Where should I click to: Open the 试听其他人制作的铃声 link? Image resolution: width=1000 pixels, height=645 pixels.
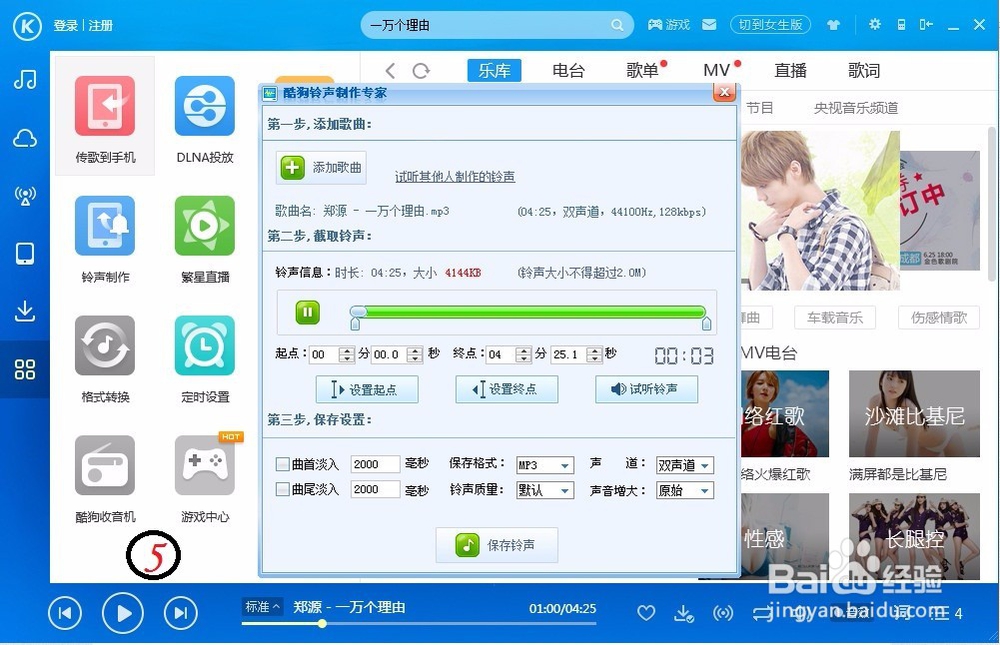click(455, 177)
